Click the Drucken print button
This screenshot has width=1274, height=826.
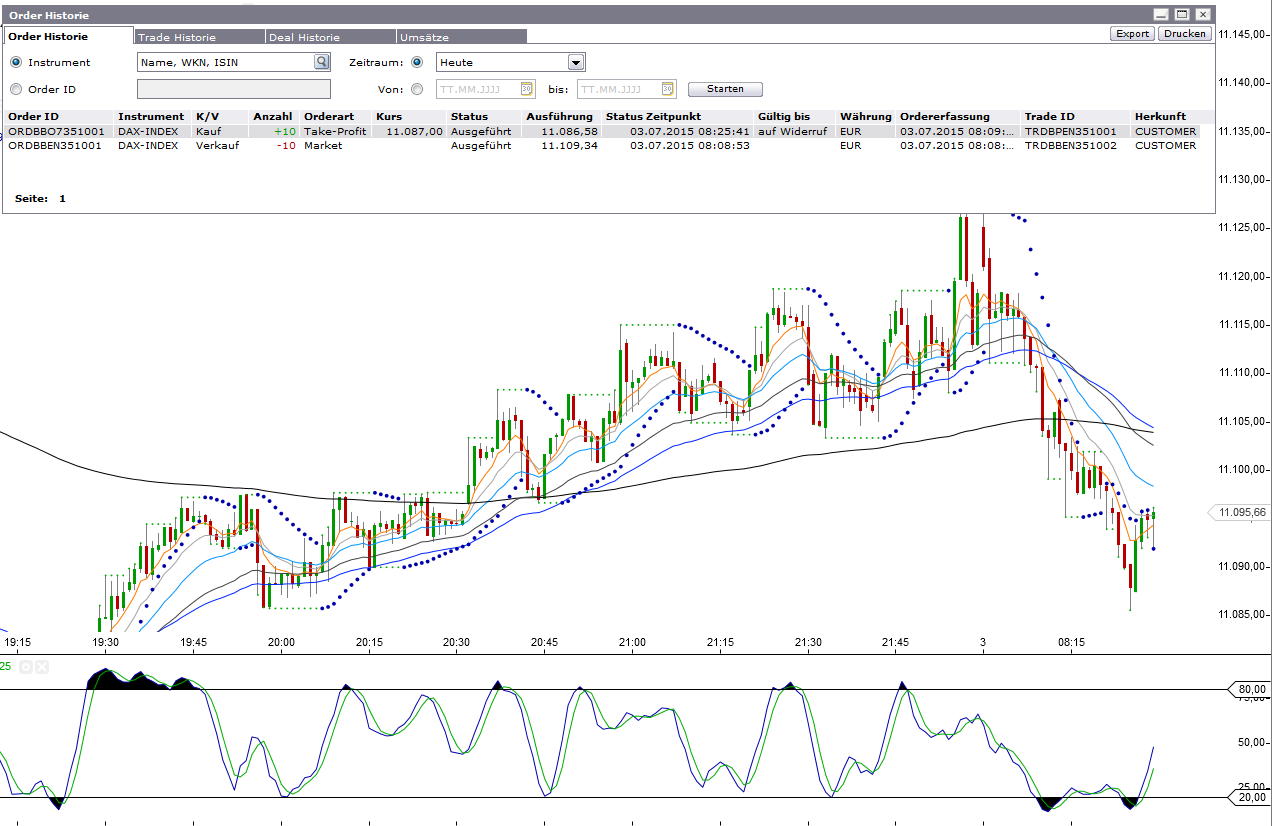click(x=1185, y=33)
